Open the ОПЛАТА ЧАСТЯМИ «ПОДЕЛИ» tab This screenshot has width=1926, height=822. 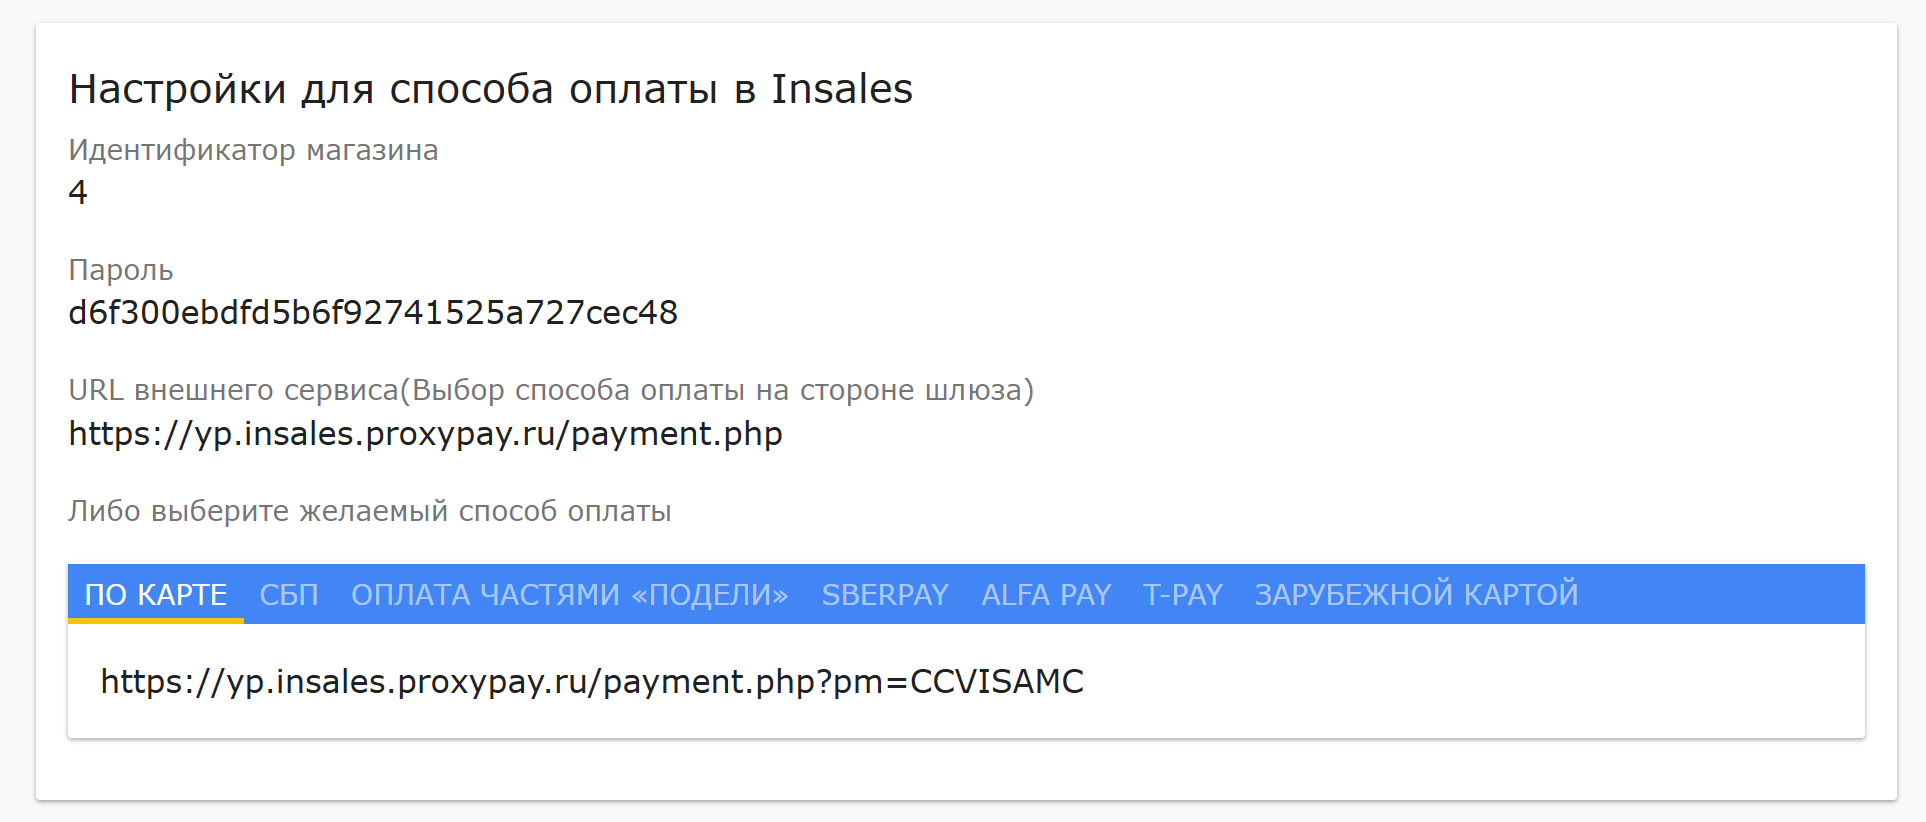pos(570,594)
